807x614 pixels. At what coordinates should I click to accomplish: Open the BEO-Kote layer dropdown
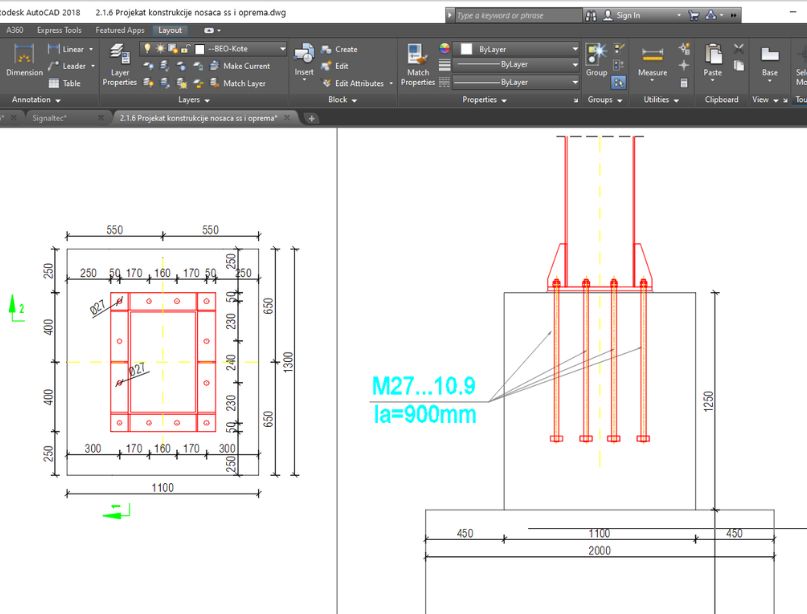[283, 48]
